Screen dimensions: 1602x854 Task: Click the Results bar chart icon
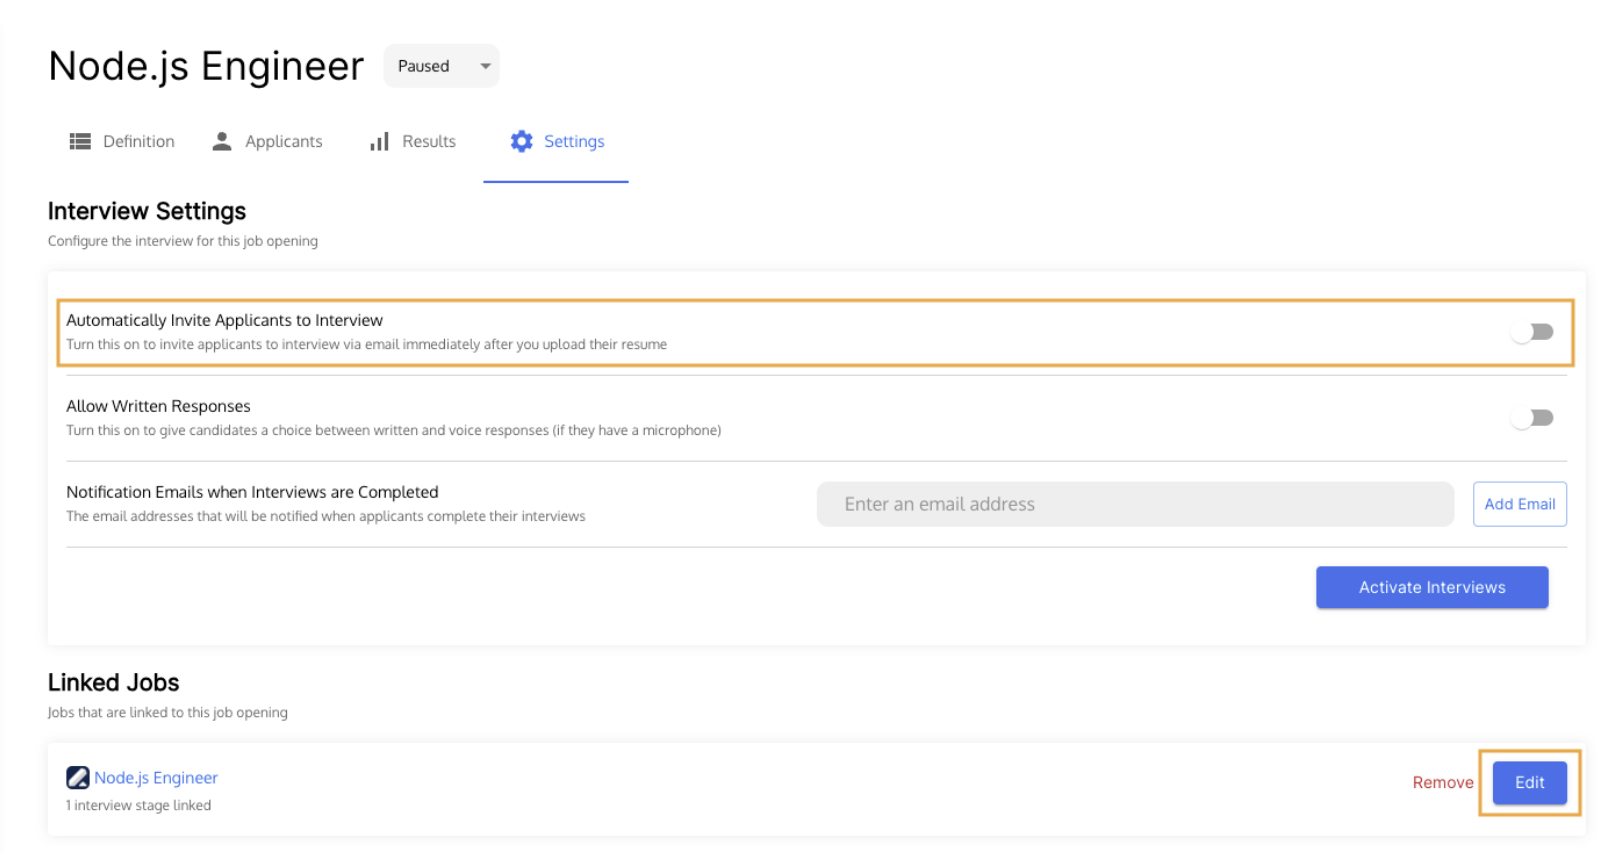[379, 141]
